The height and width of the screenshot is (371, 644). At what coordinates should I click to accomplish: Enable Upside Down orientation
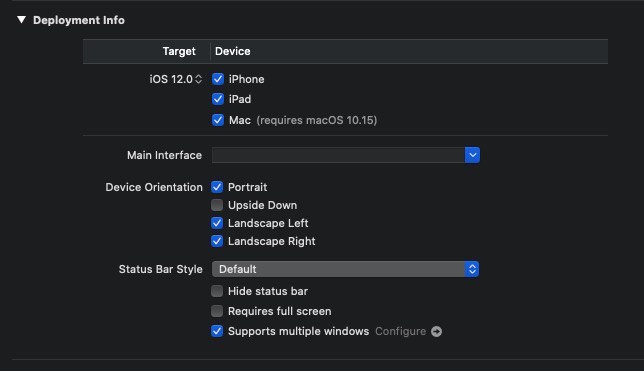(217, 205)
